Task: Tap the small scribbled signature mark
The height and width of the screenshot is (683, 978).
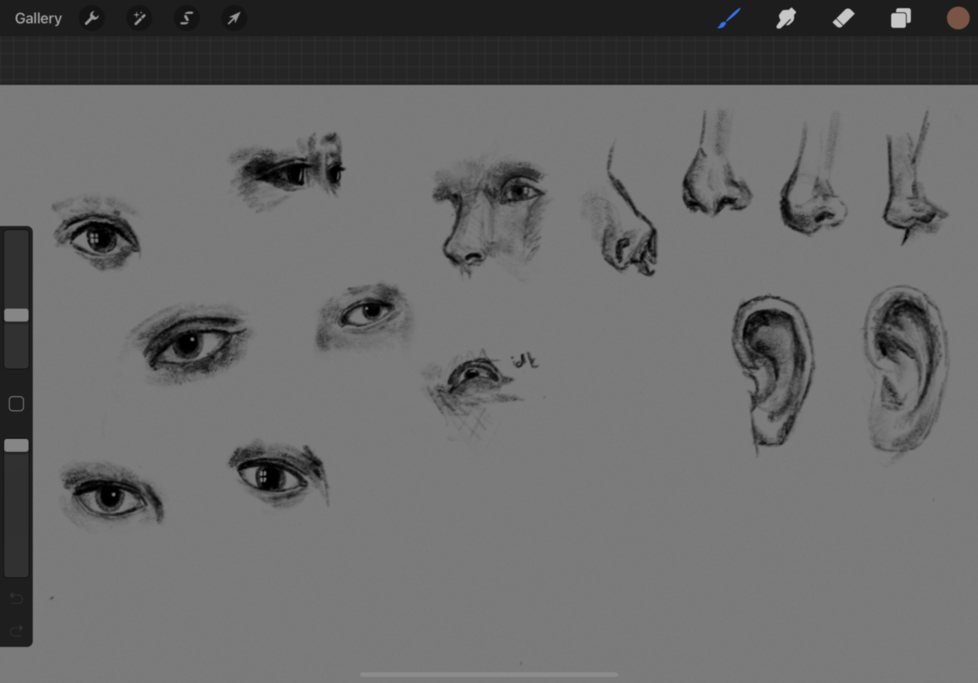Action: click(x=525, y=360)
